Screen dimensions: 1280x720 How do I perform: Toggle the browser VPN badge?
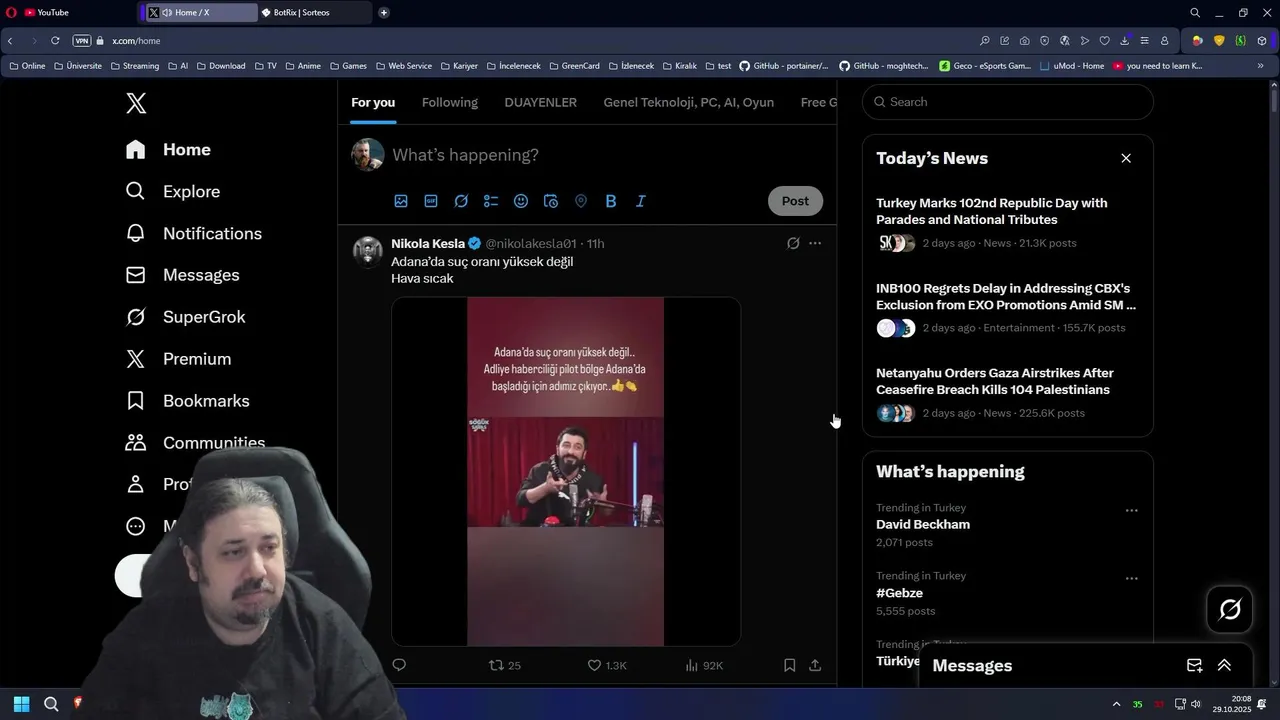82,41
